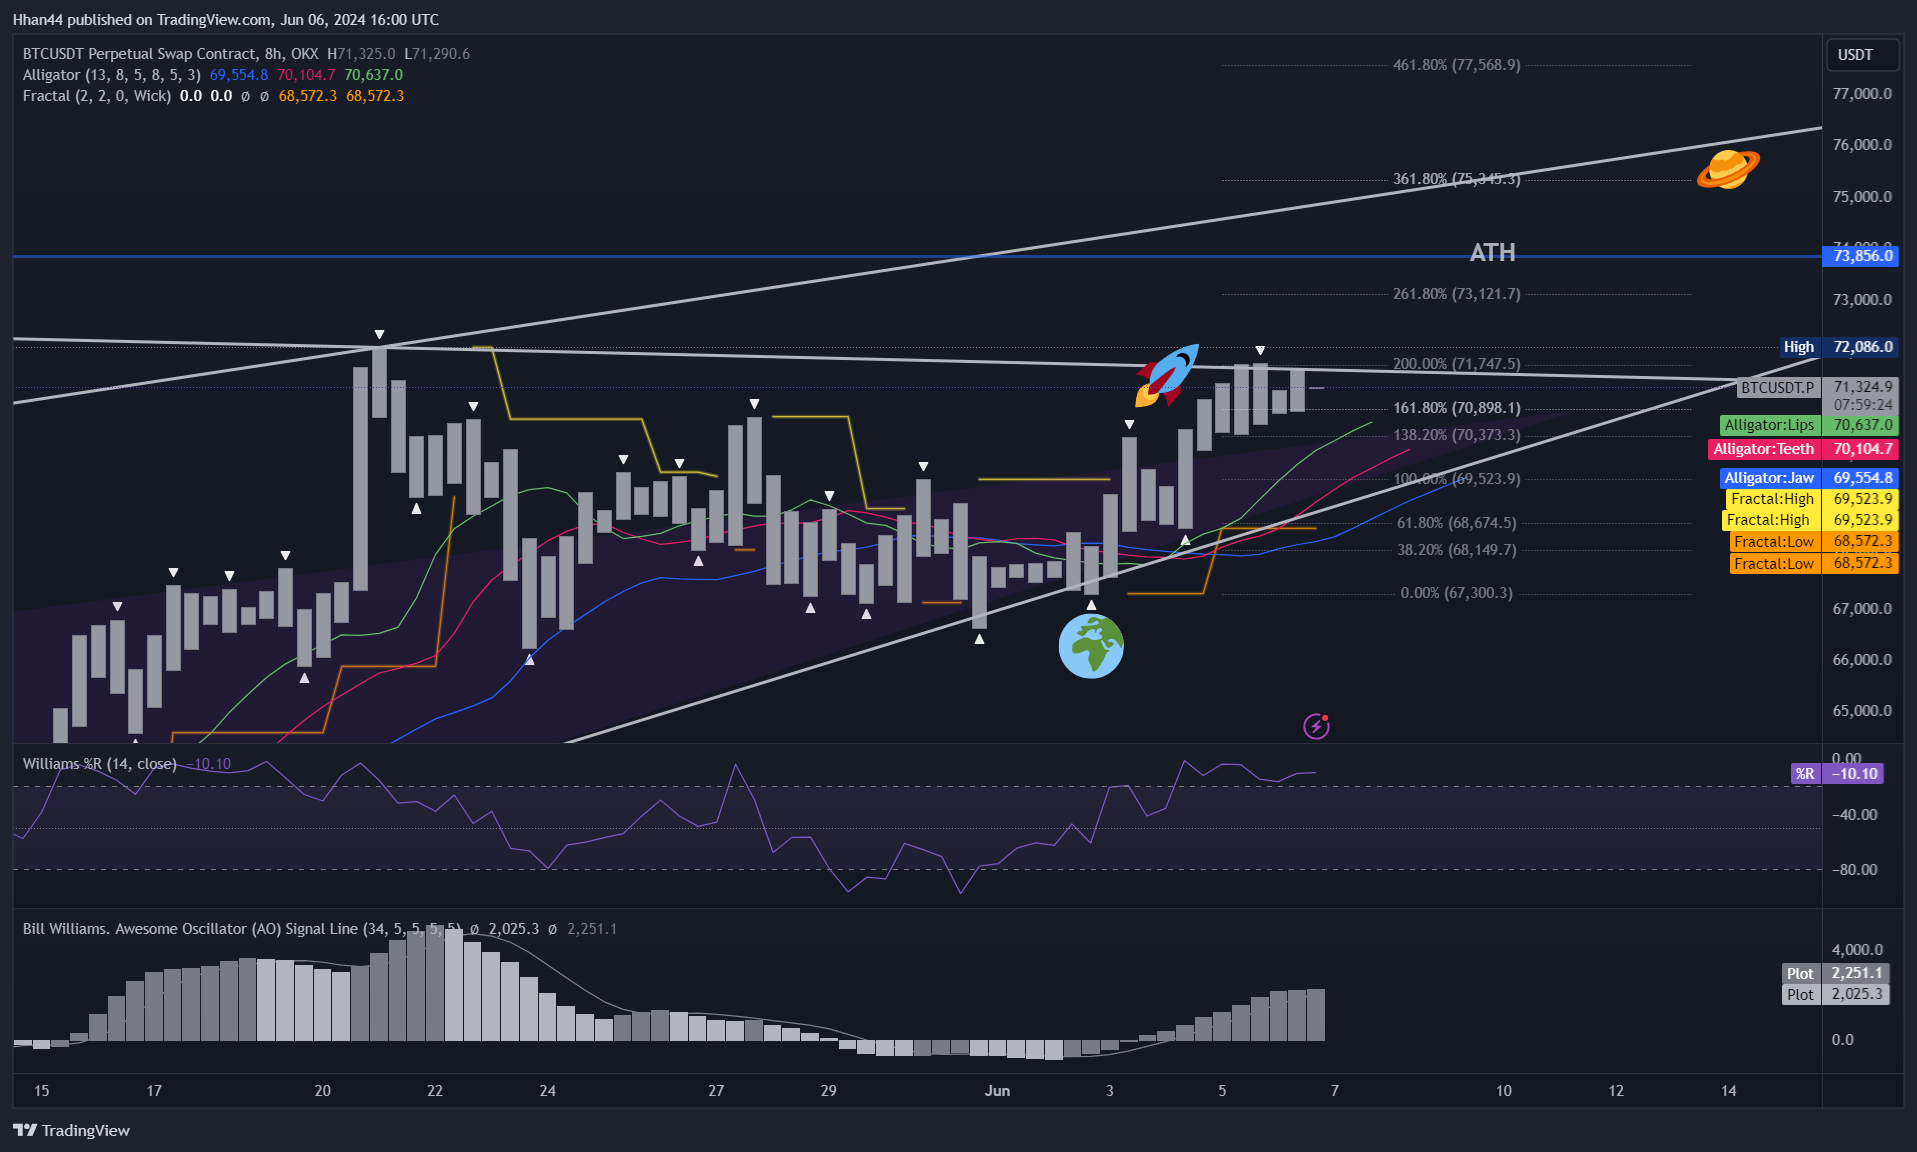This screenshot has height=1152, width=1917.
Task: Click the TradingView logo at bottom left
Action: [x=71, y=1130]
